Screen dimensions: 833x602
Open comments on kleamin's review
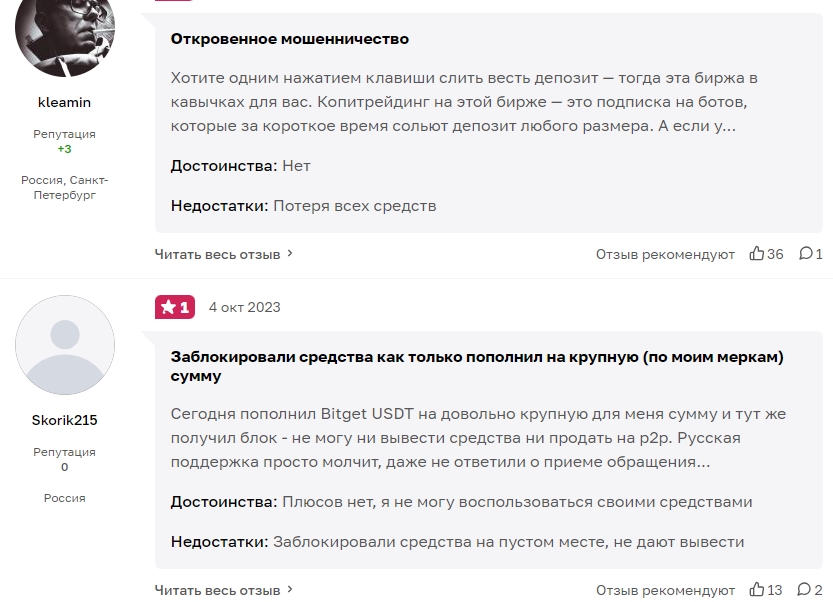pyautogui.click(x=805, y=254)
